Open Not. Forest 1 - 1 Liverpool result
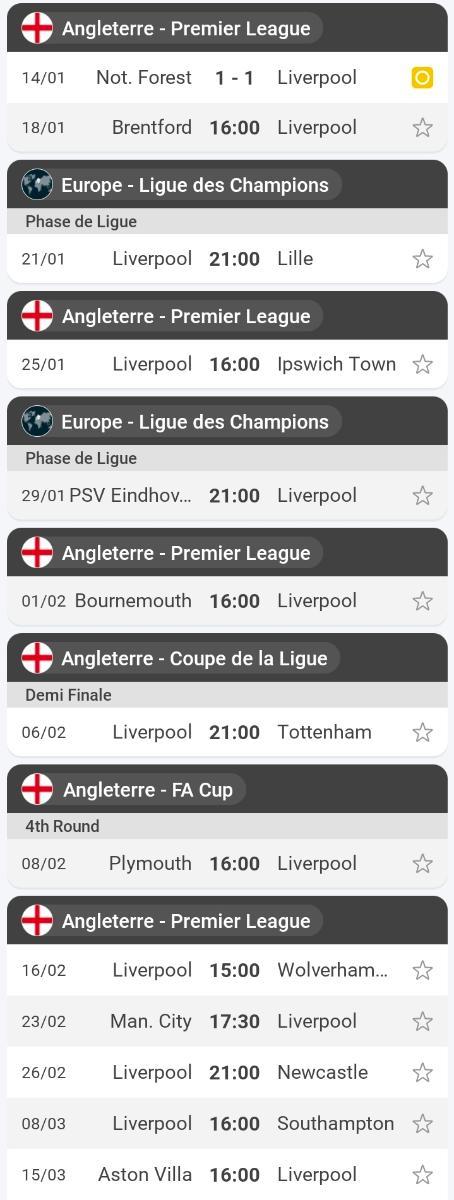The height and width of the screenshot is (1200, 454). click(x=227, y=77)
